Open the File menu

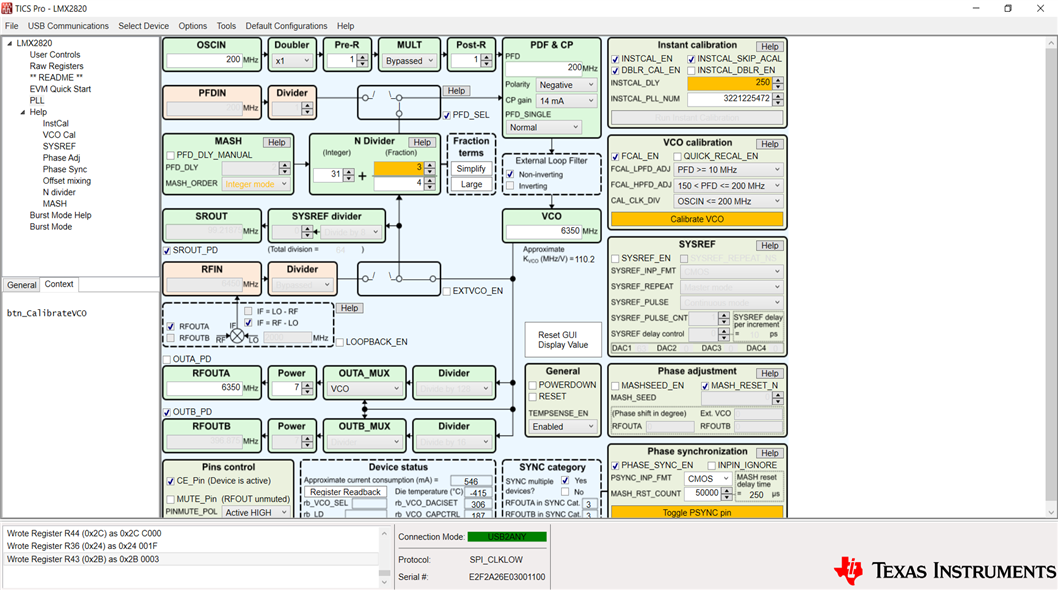(x=11, y=26)
